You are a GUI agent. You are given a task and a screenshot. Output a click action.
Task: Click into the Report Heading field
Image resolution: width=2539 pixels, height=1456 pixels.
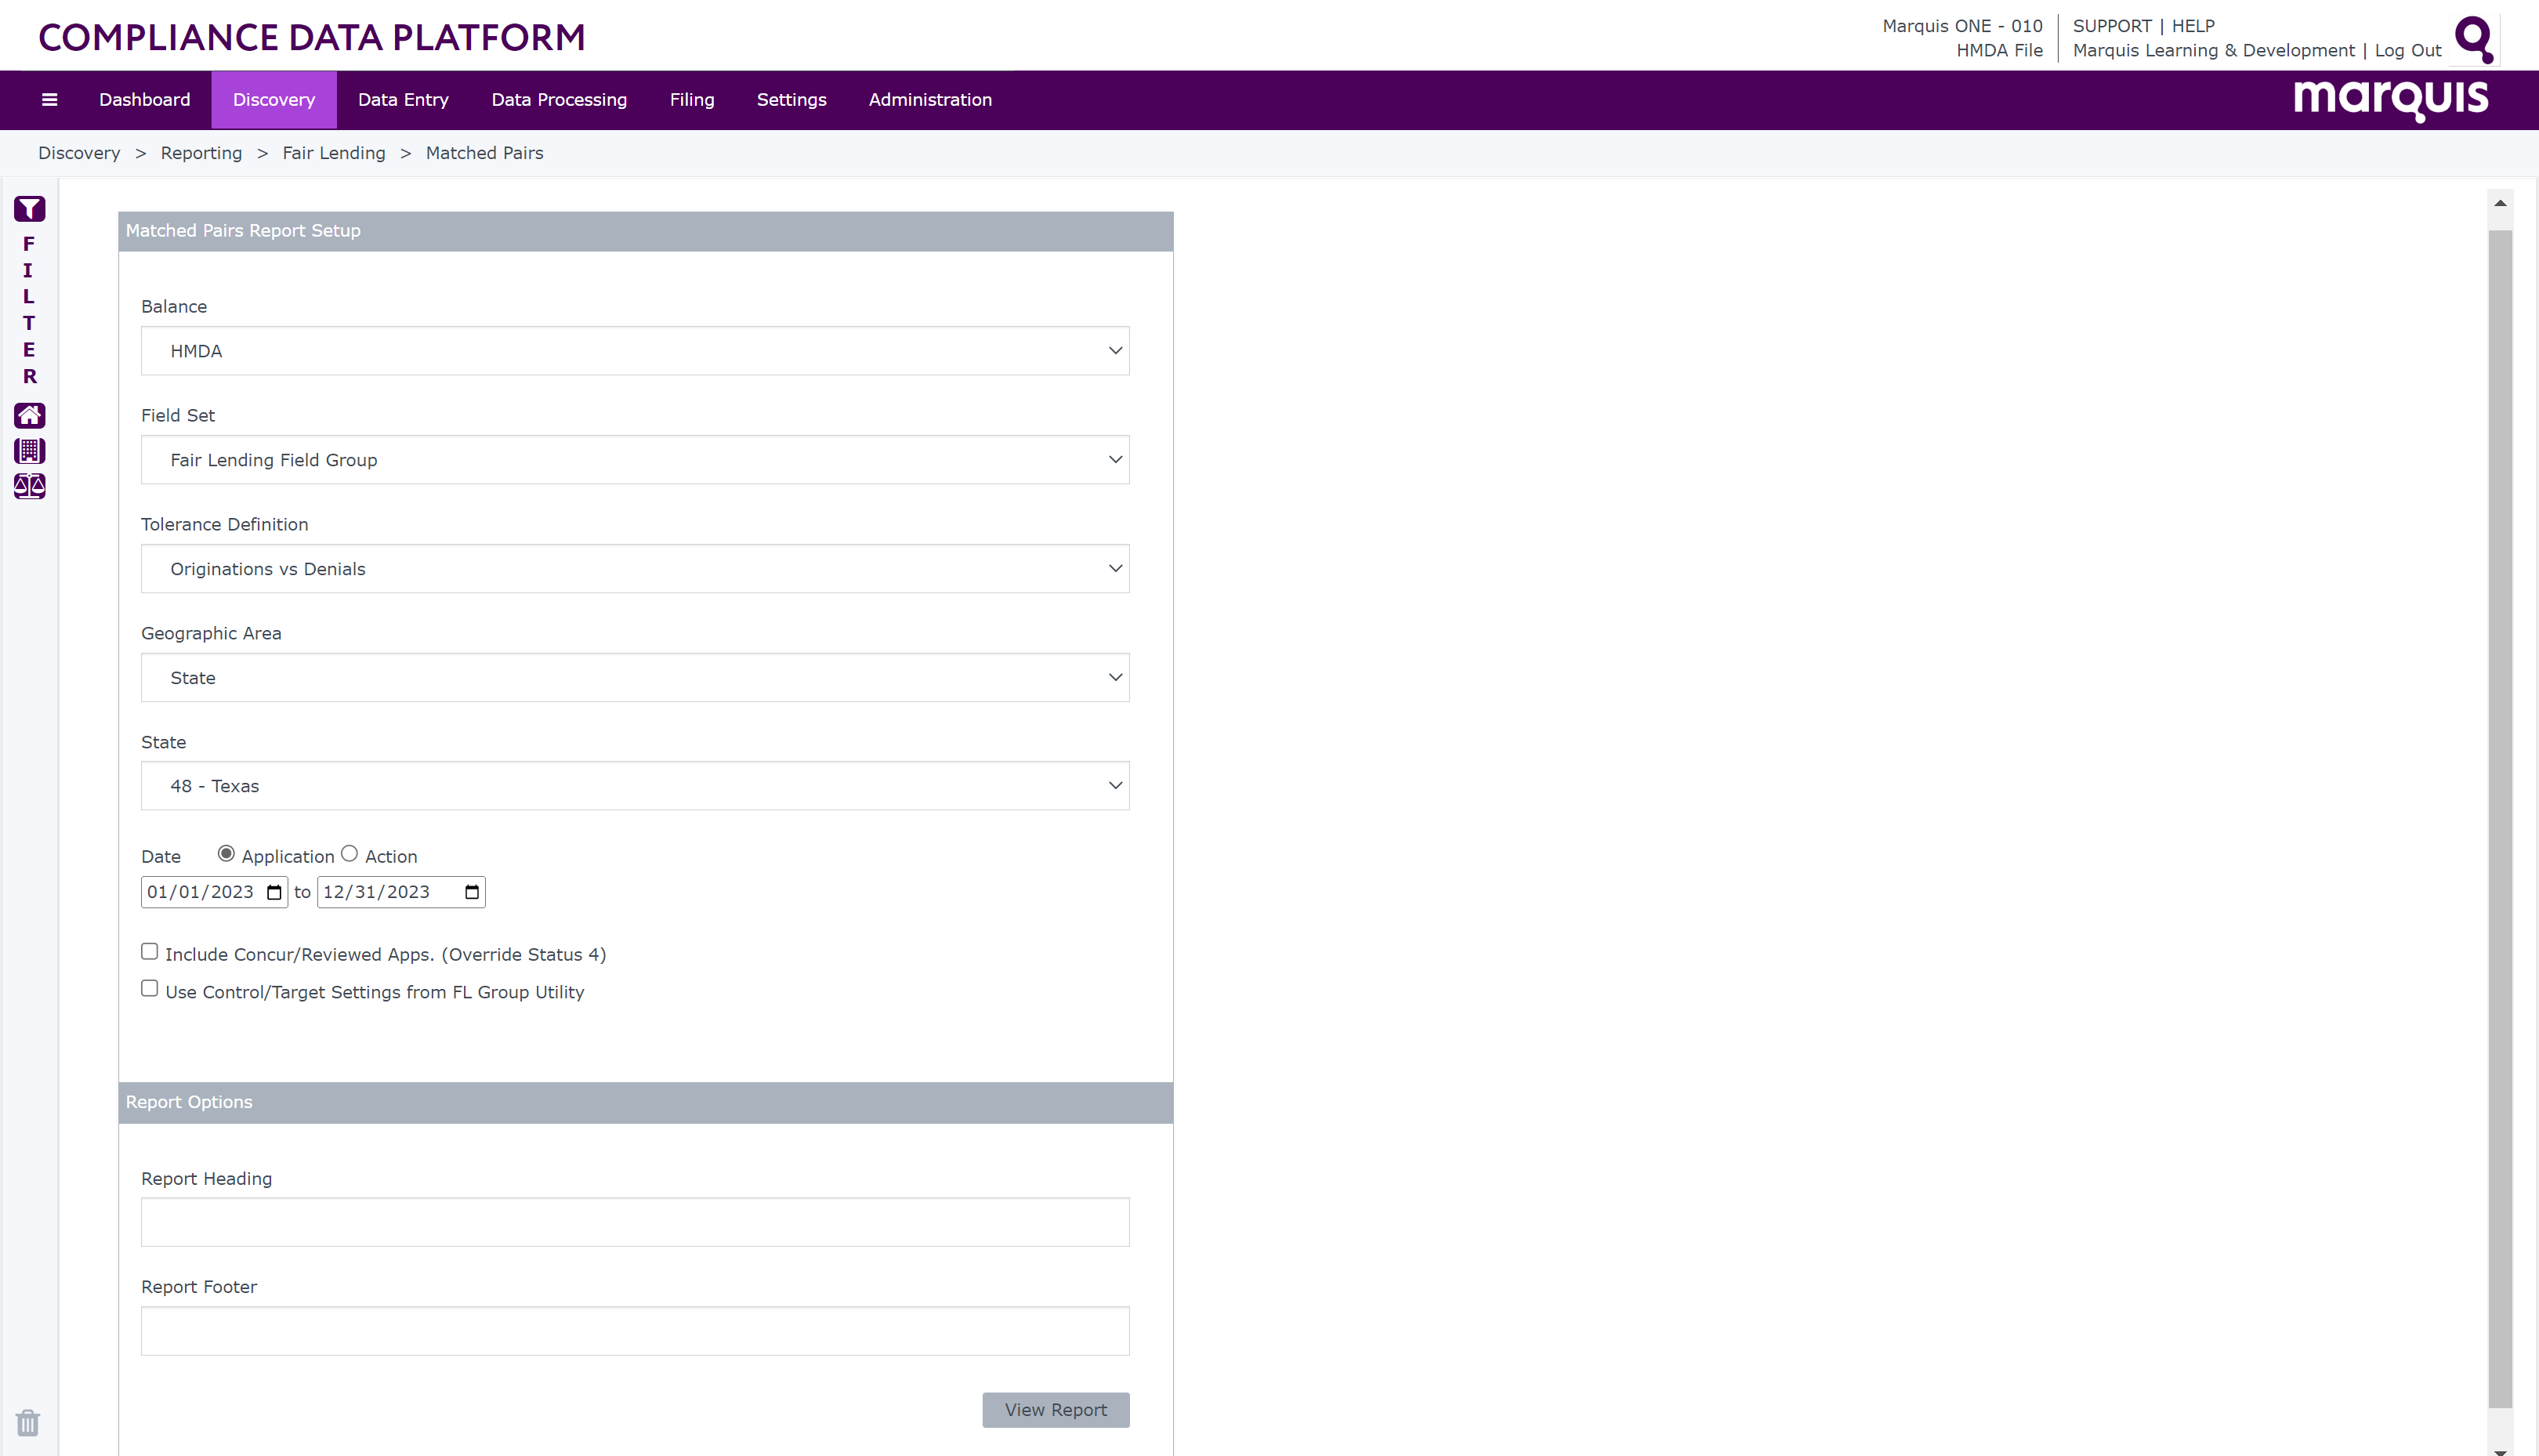click(635, 1222)
